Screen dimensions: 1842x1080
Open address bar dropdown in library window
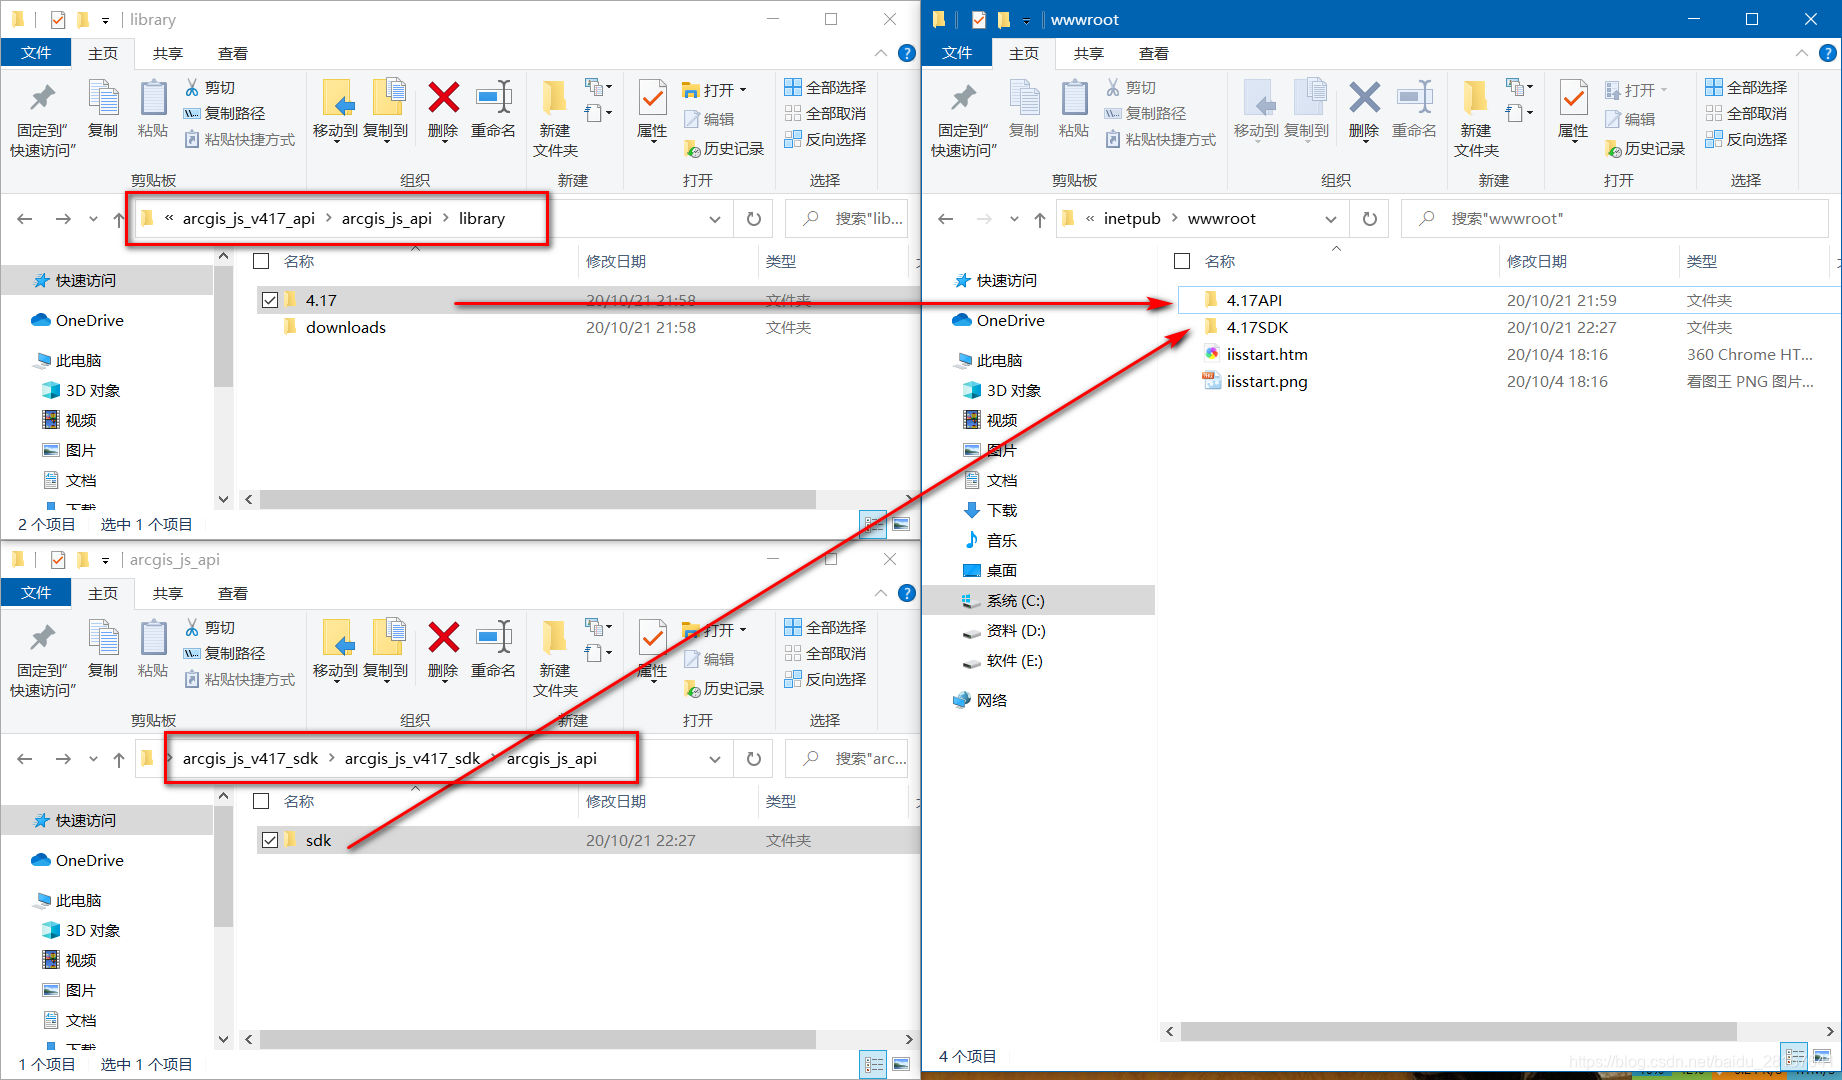tap(715, 219)
